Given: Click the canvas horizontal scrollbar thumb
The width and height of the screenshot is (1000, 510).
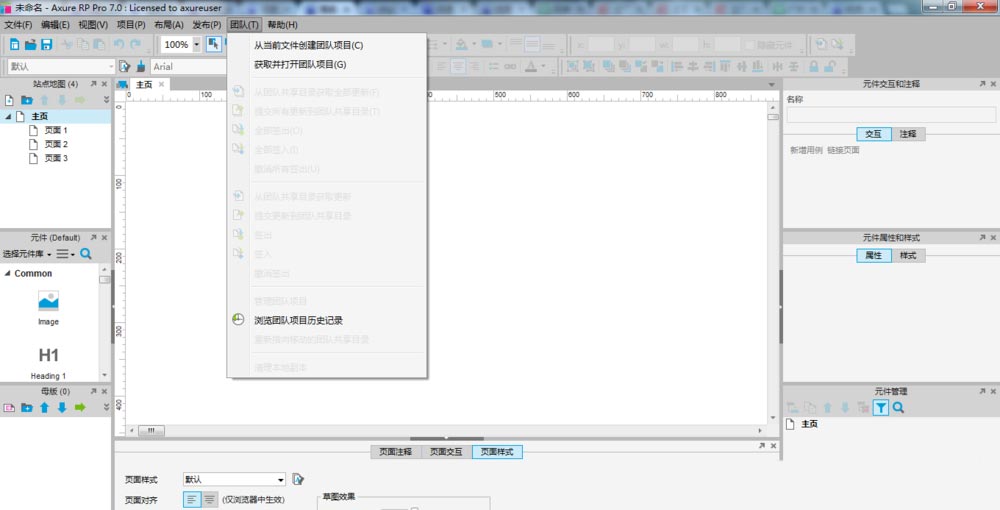Looking at the screenshot, I should [x=151, y=430].
